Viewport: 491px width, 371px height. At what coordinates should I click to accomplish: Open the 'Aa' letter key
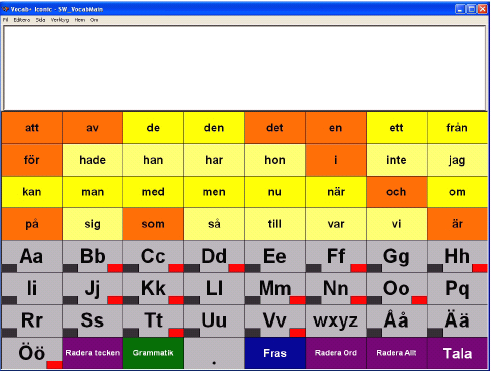pos(32,256)
